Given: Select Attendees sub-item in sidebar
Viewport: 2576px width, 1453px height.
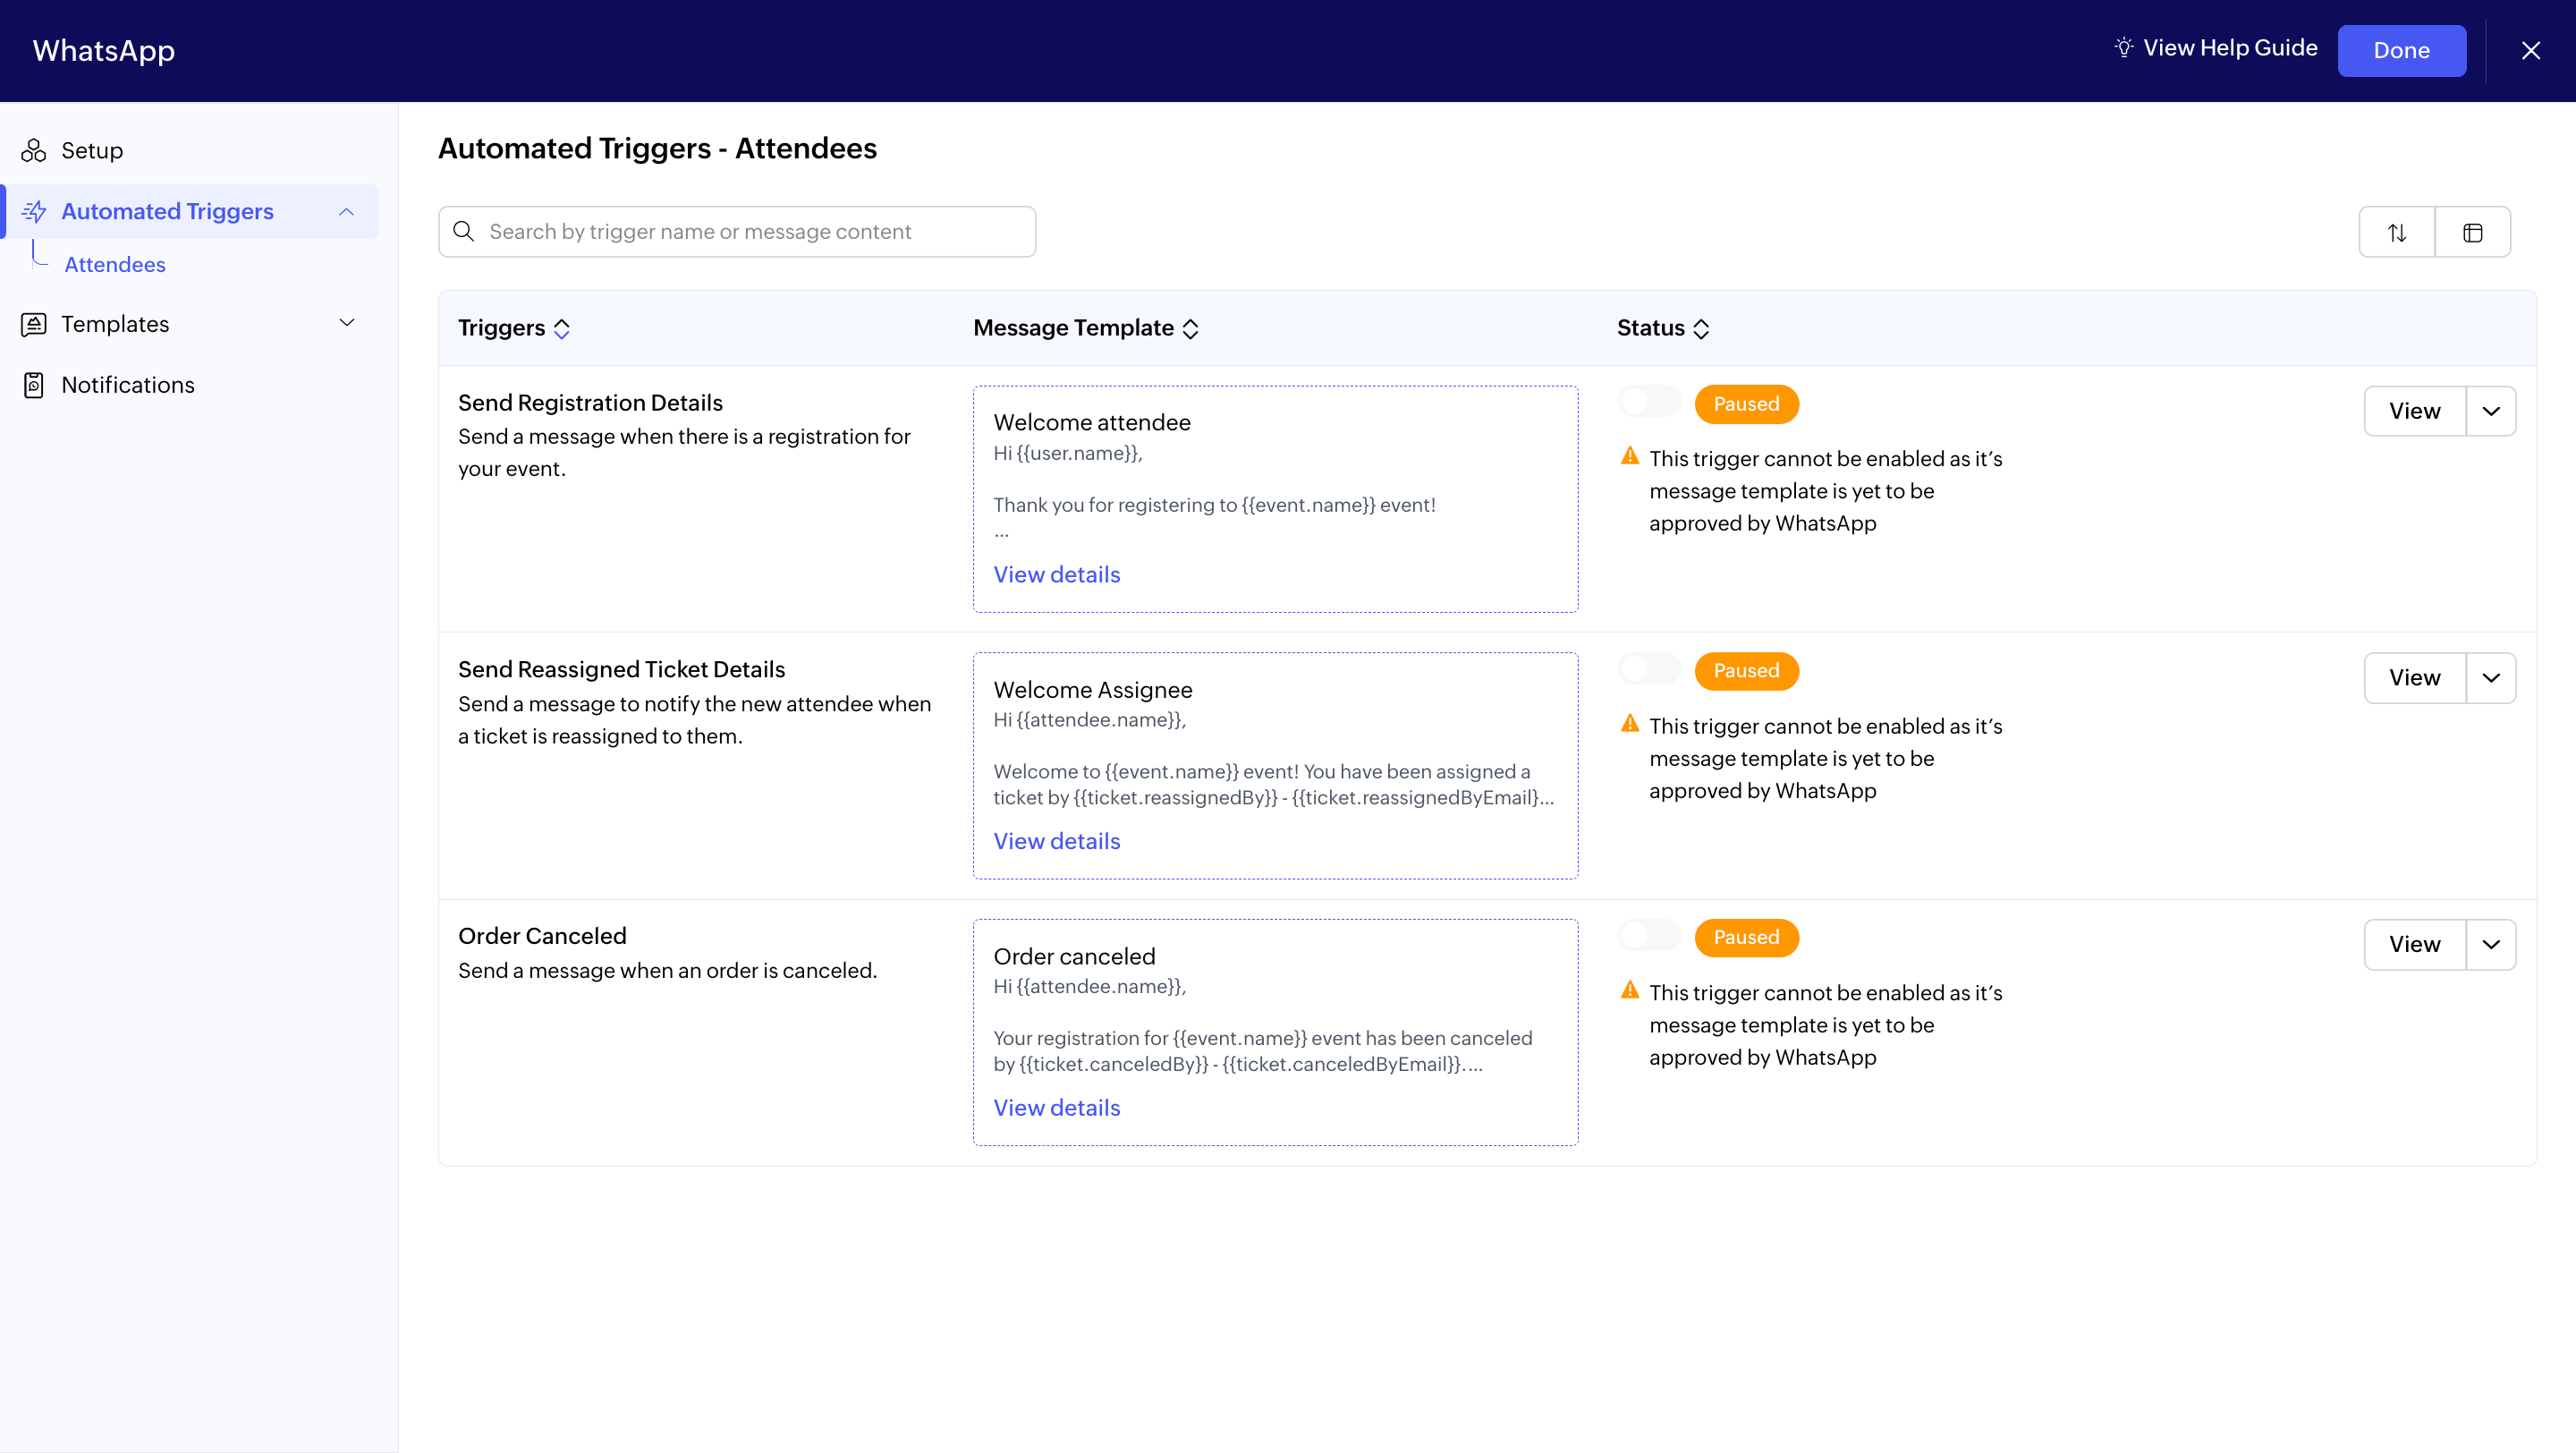Looking at the screenshot, I should coord(115,265).
